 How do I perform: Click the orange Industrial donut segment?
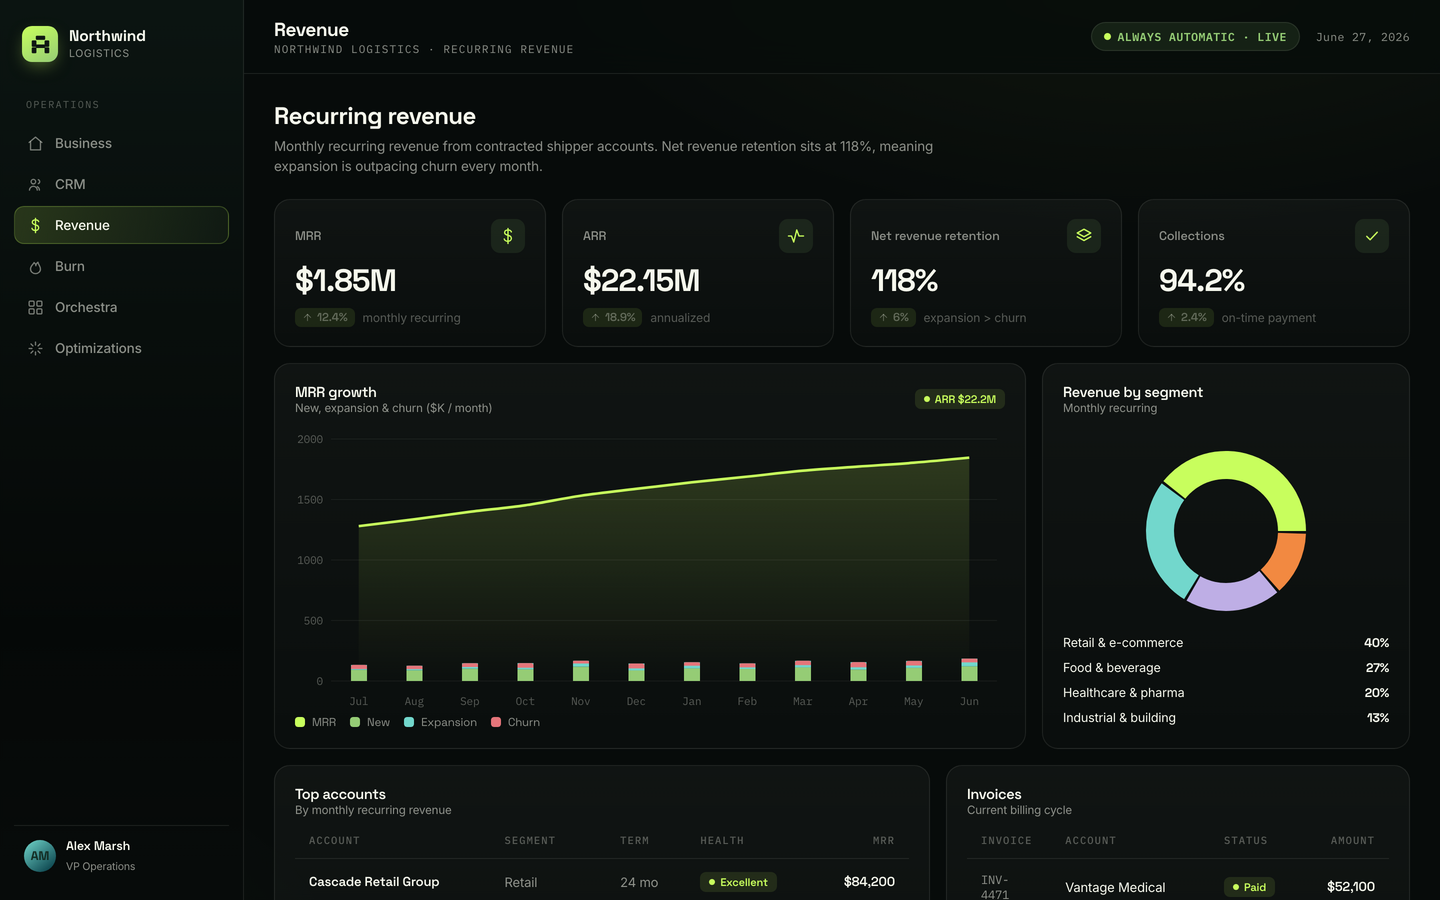coord(1288,560)
